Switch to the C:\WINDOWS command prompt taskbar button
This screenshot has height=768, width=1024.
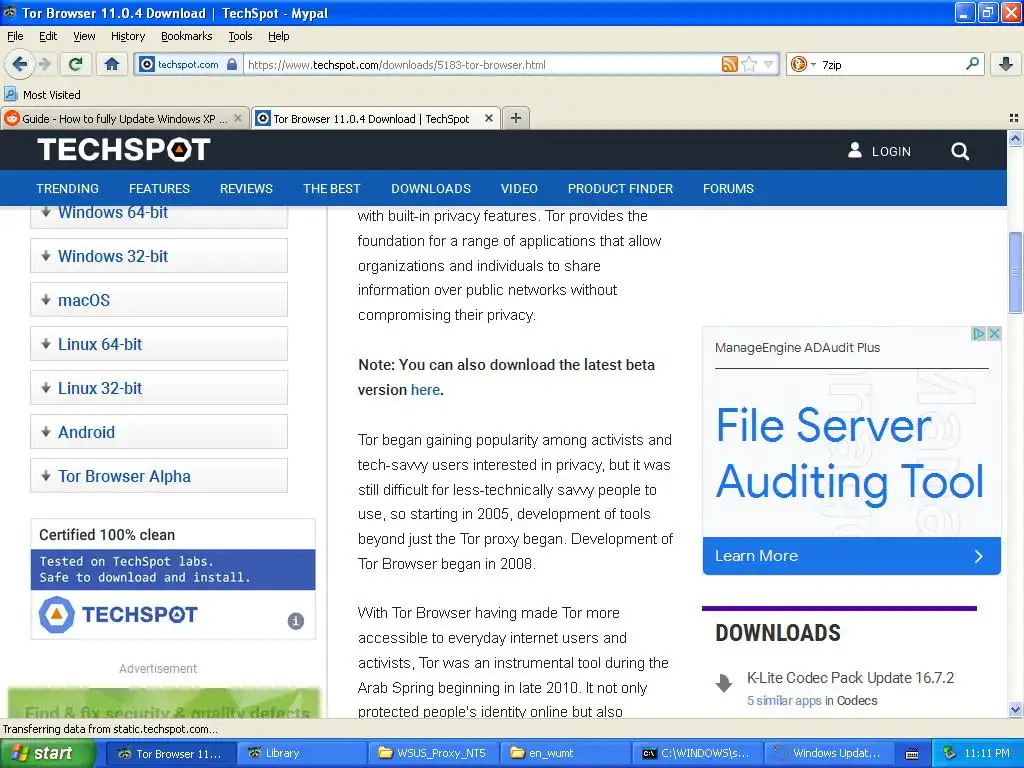pos(697,754)
